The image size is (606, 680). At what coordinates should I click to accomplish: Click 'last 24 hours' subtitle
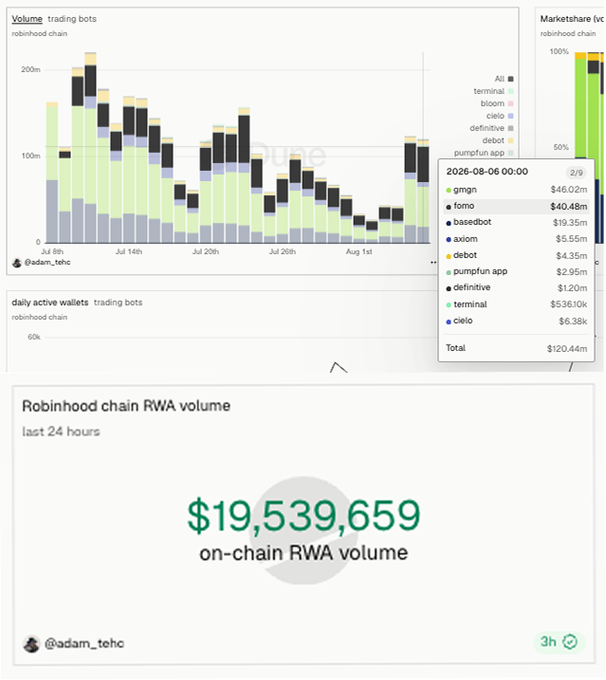click(x=61, y=432)
